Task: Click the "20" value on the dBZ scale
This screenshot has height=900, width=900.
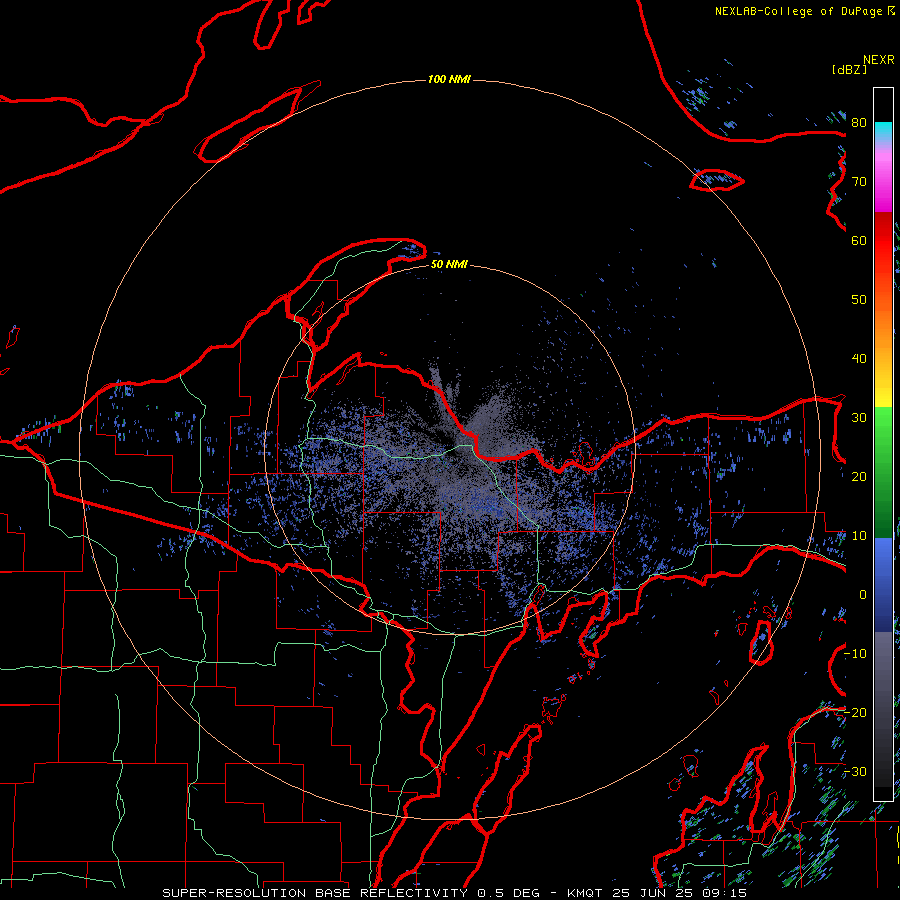Action: pos(859,477)
